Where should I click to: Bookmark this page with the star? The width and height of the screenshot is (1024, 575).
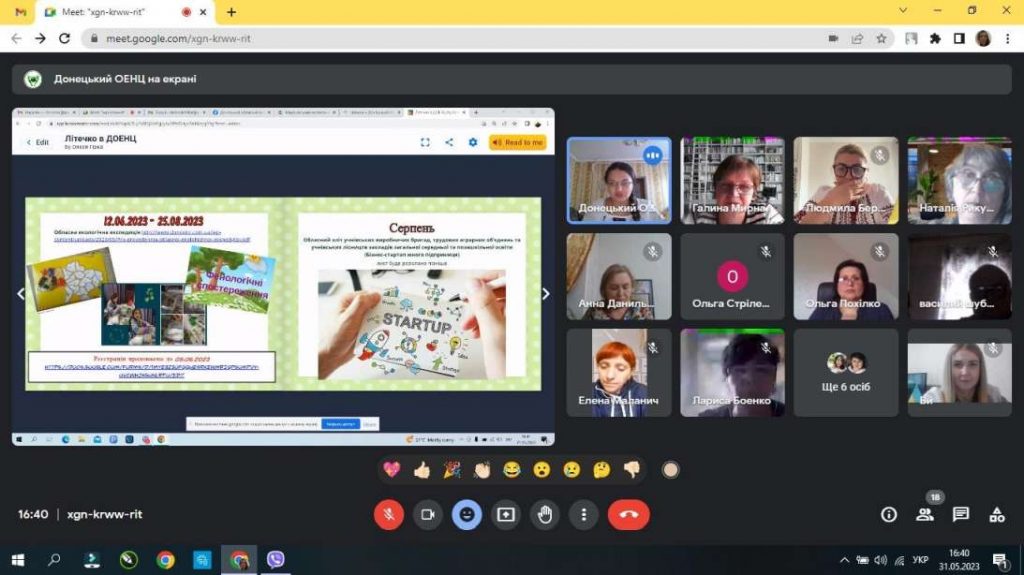point(881,39)
